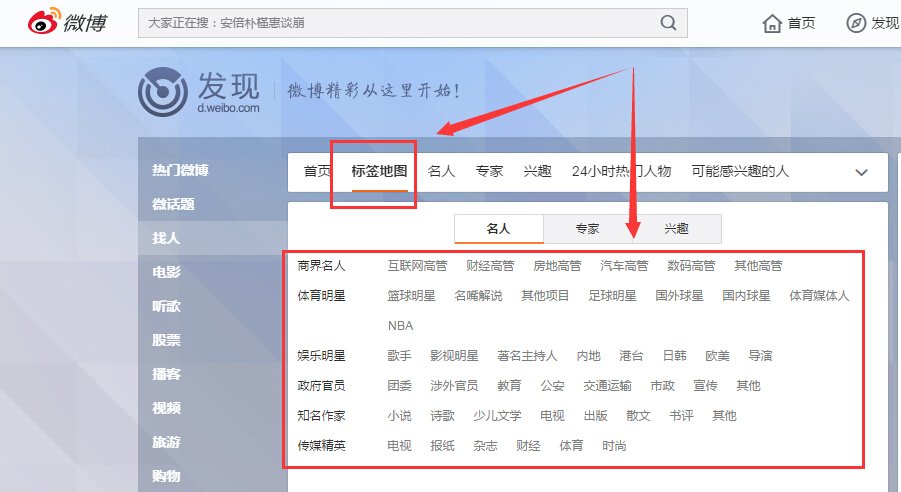Open the 篮球明星 tag link
This screenshot has height=492, width=901.
[411, 295]
